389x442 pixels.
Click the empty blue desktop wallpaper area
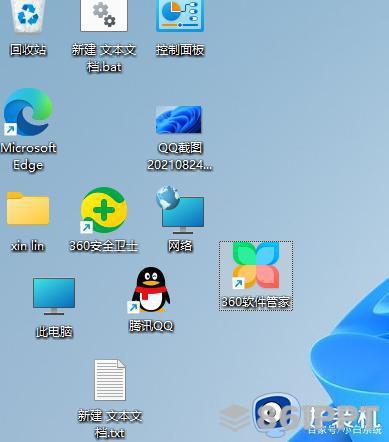click(x=300, y=117)
